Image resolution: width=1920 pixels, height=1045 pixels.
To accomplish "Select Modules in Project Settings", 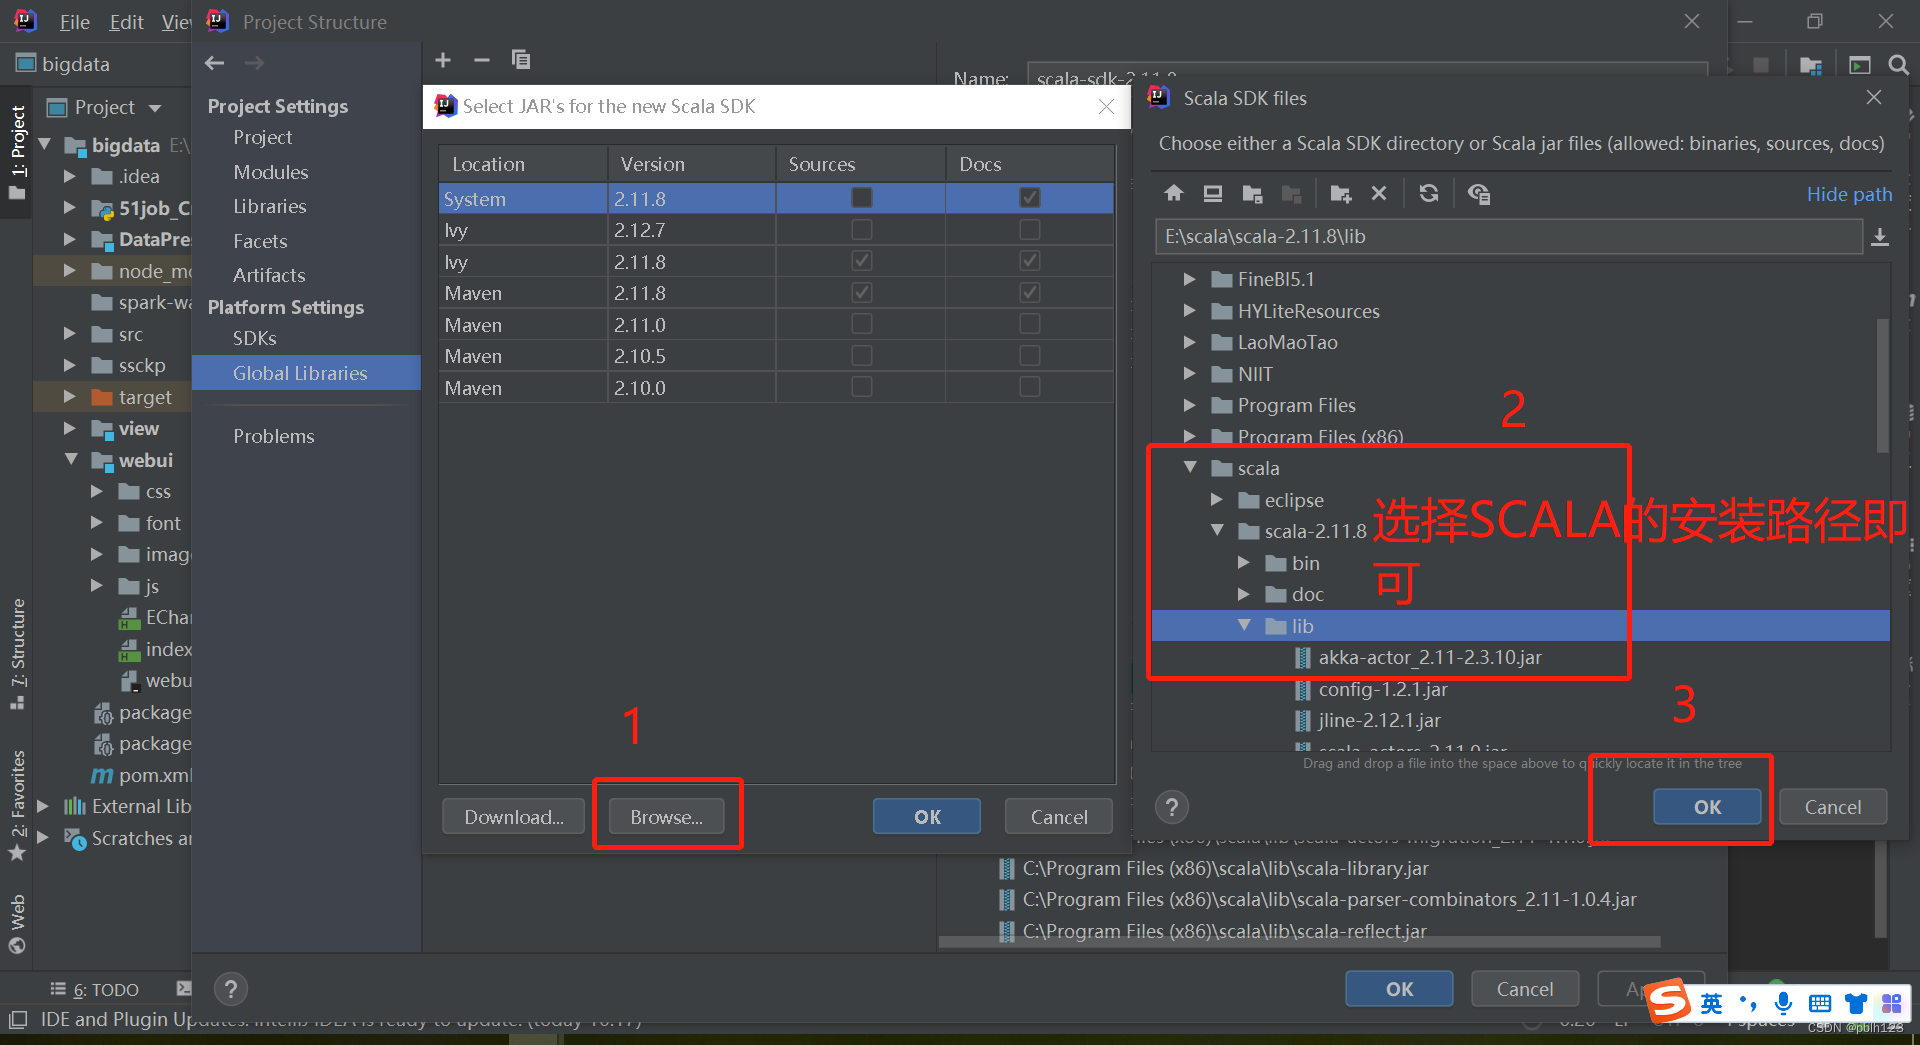I will (271, 172).
